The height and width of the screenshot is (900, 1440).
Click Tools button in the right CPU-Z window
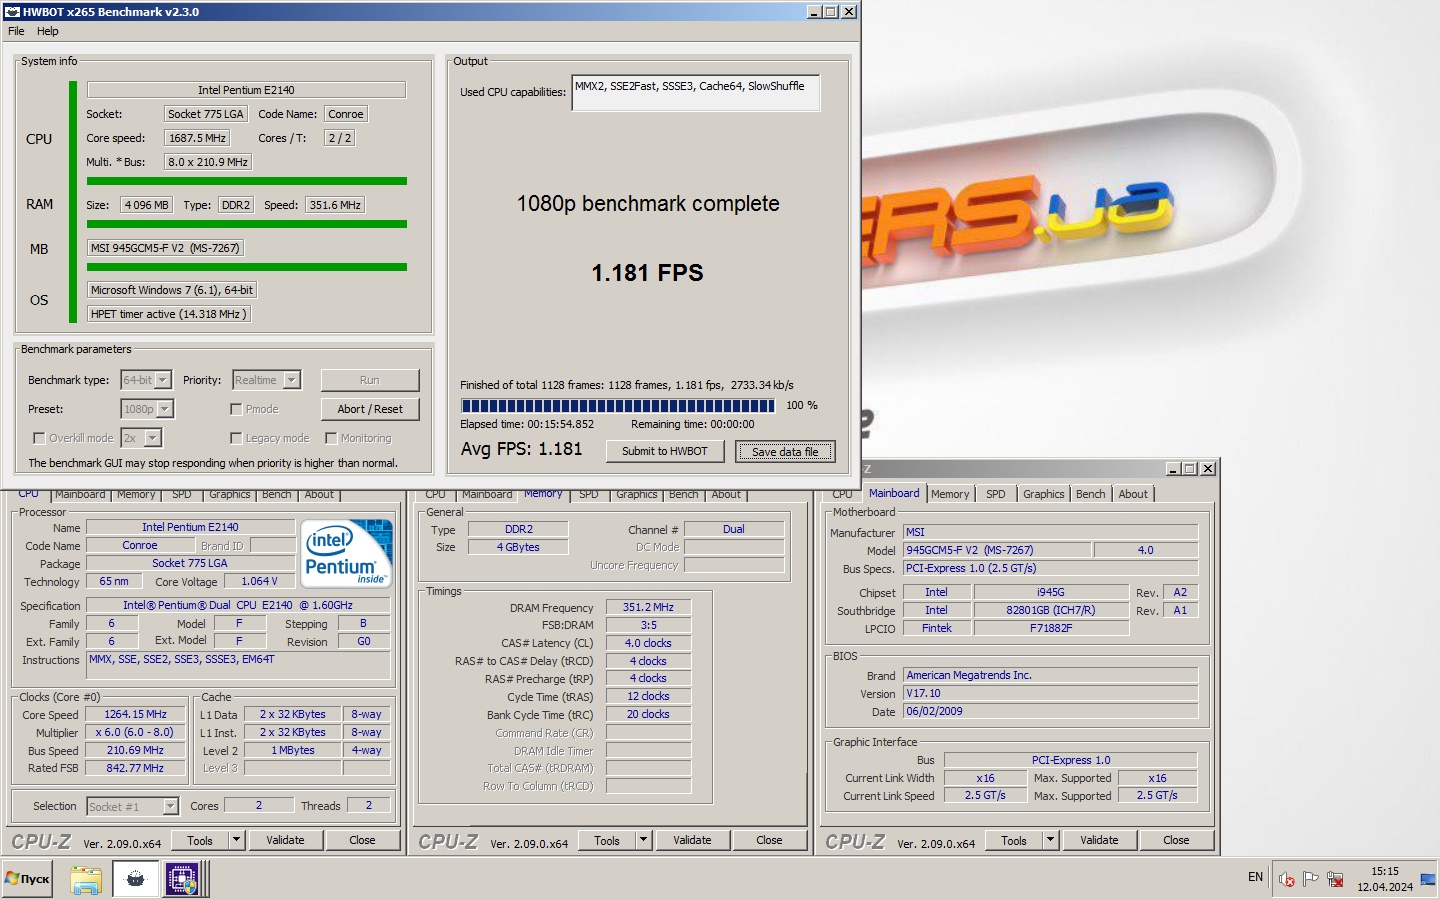1014,840
